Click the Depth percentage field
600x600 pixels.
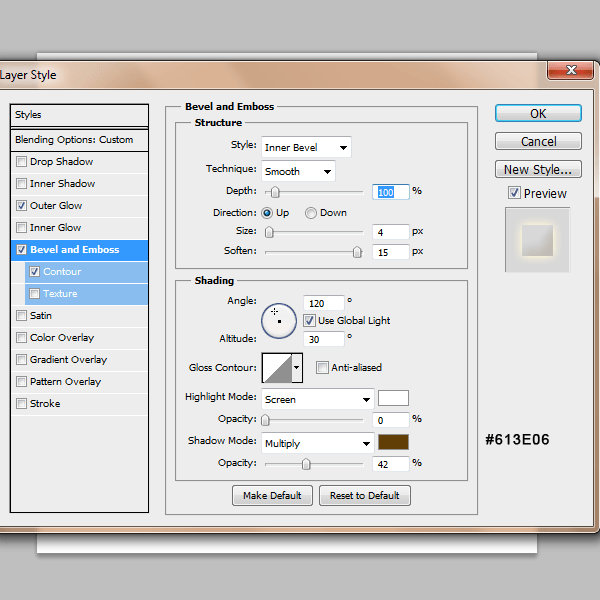[x=391, y=192]
